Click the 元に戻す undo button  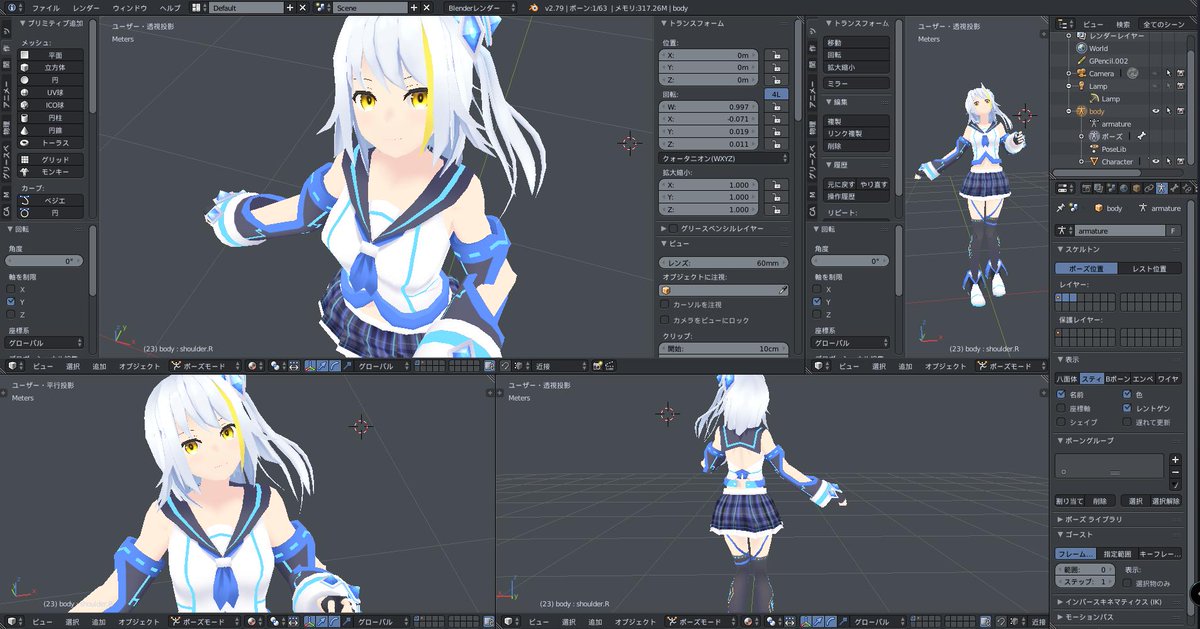click(x=840, y=184)
